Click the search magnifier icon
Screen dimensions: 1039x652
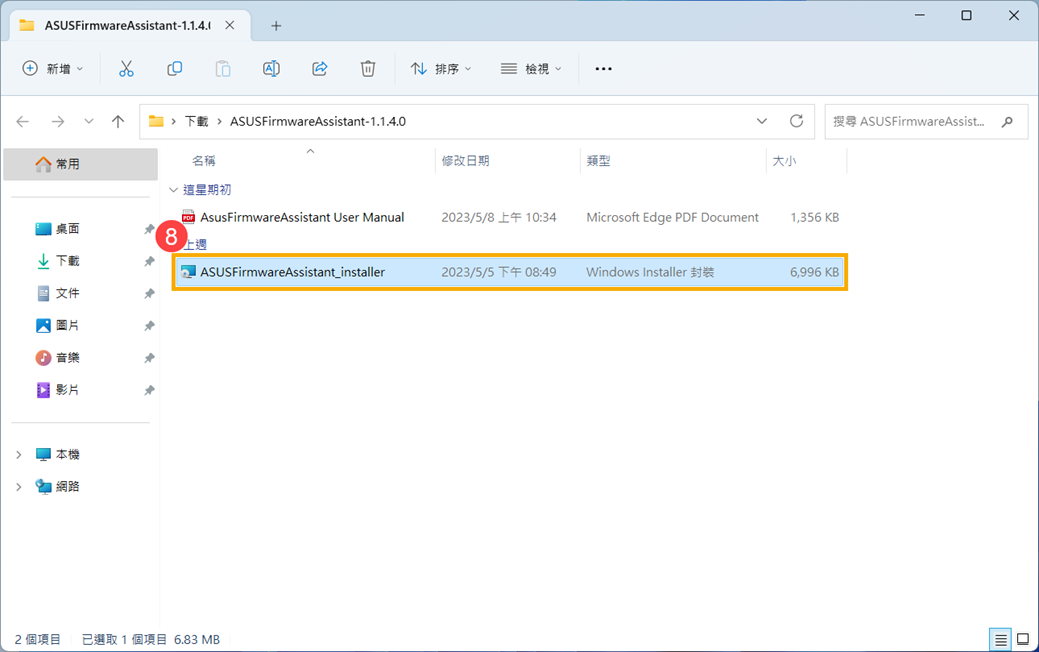[1007, 121]
